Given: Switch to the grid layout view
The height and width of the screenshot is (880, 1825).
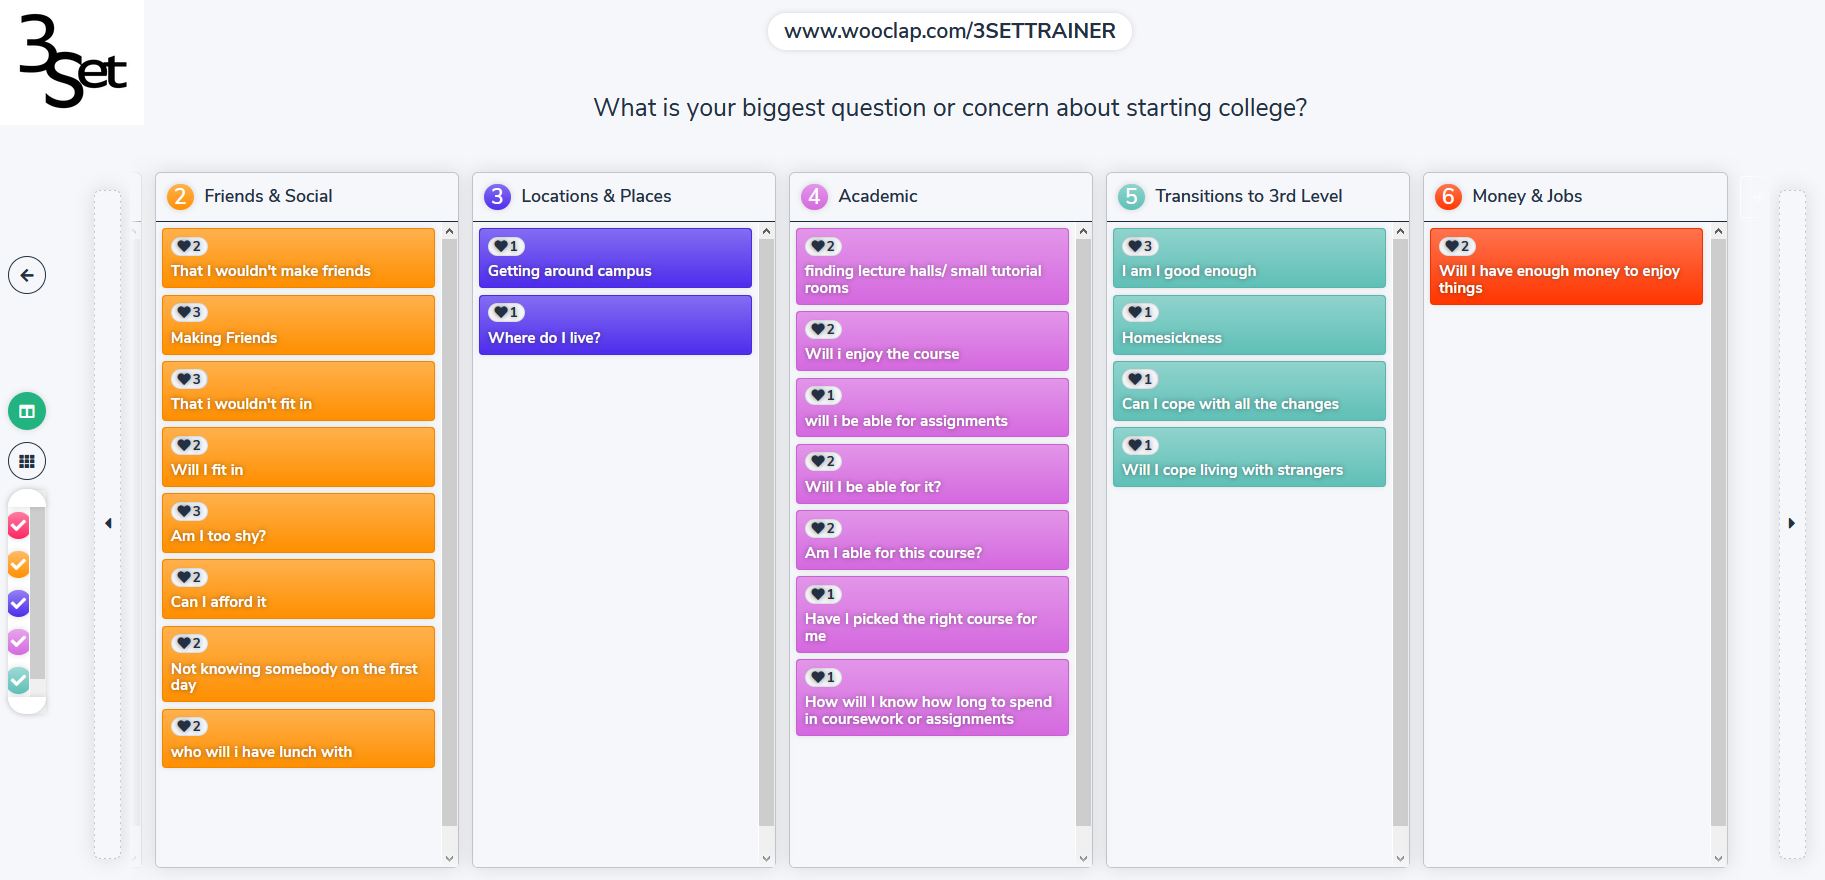Looking at the screenshot, I should point(27,461).
